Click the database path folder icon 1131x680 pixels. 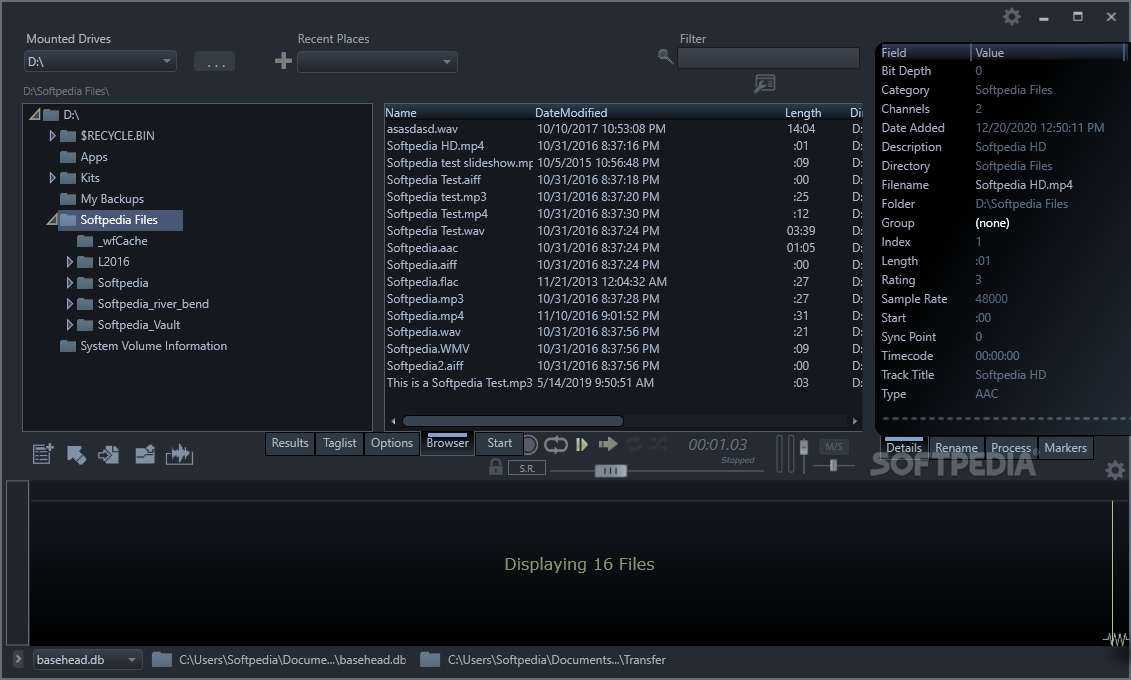coord(162,660)
